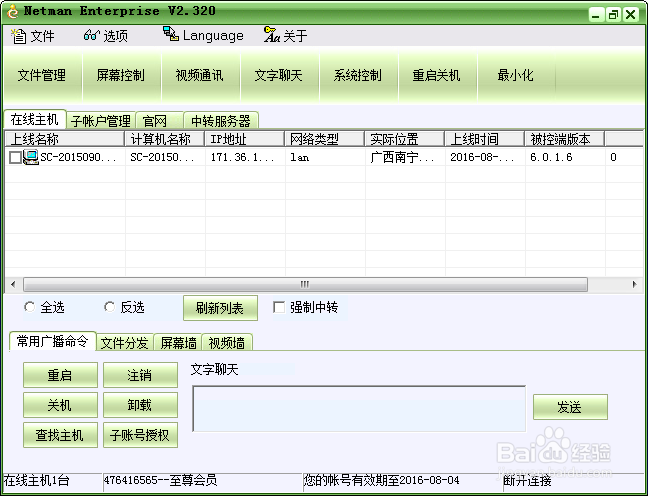Sort by 网络类型 column header

tap(325, 139)
